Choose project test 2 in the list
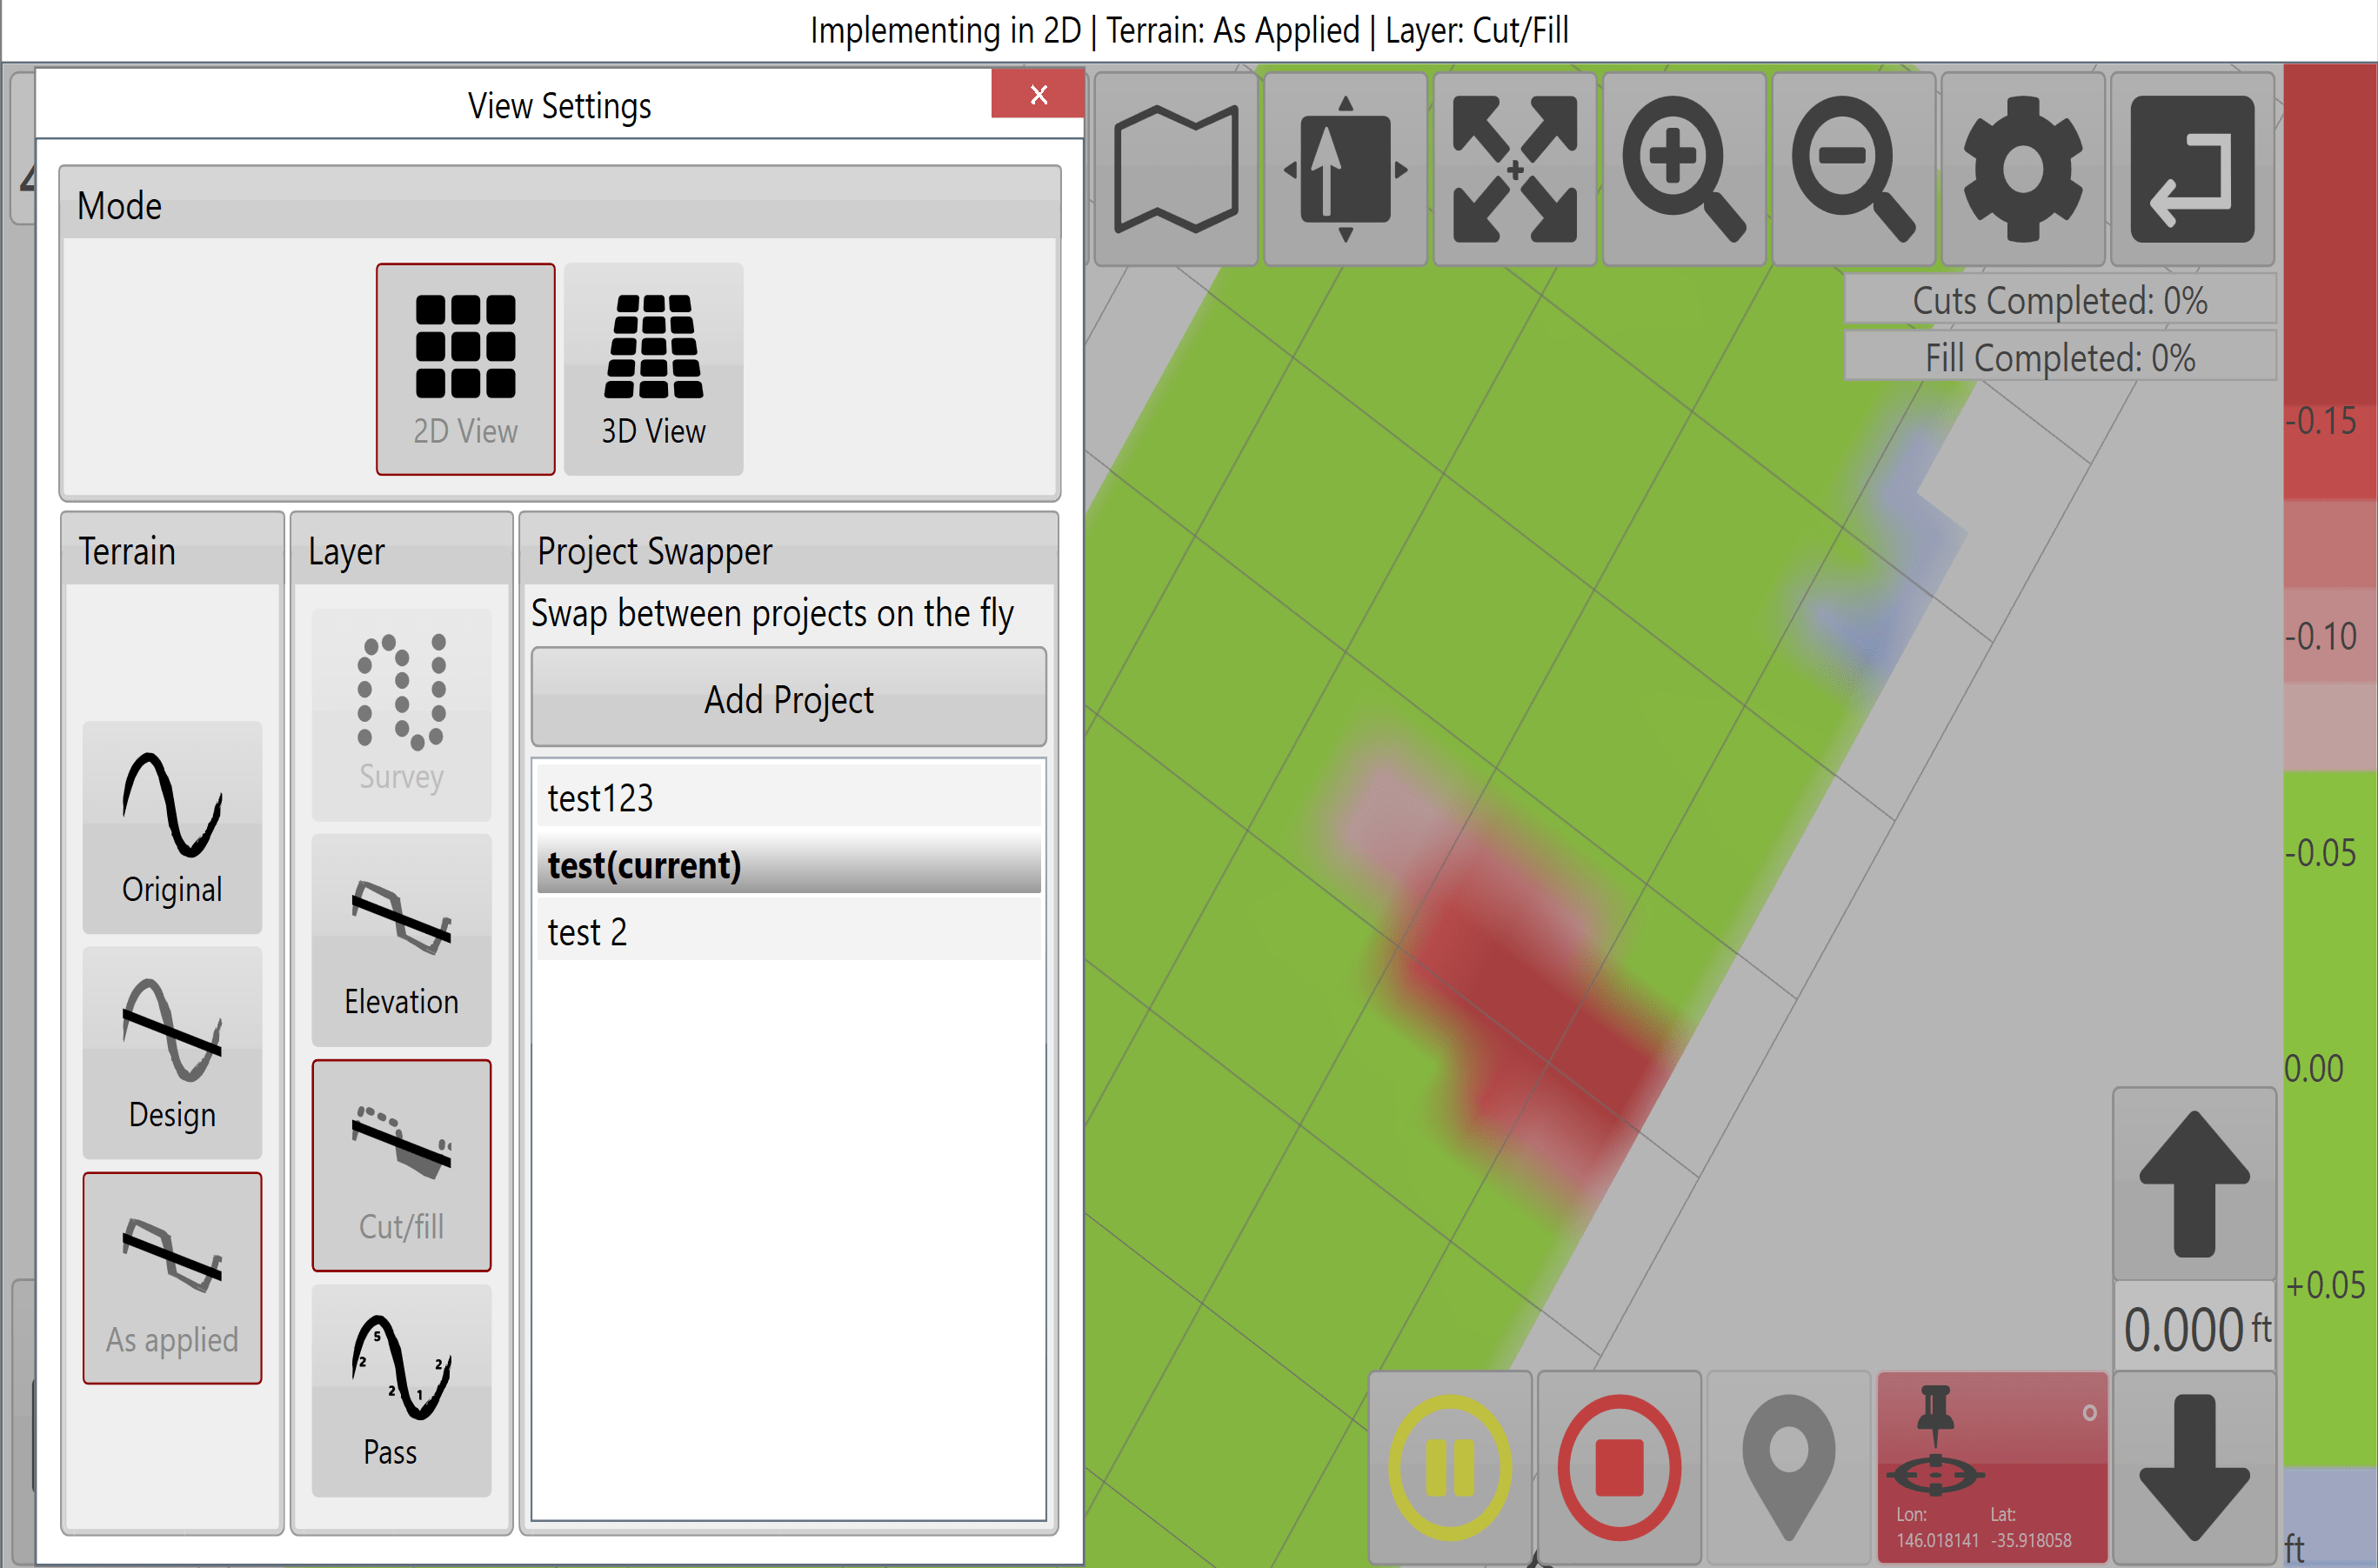The width and height of the screenshot is (2378, 1568). point(789,931)
